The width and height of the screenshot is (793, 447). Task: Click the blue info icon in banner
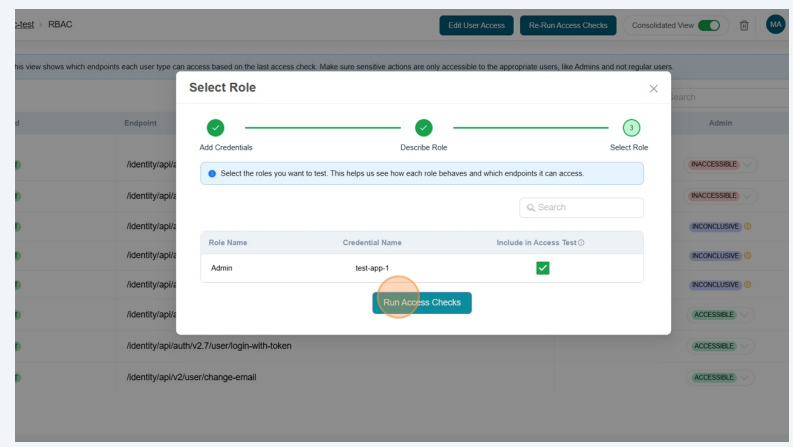(x=212, y=173)
